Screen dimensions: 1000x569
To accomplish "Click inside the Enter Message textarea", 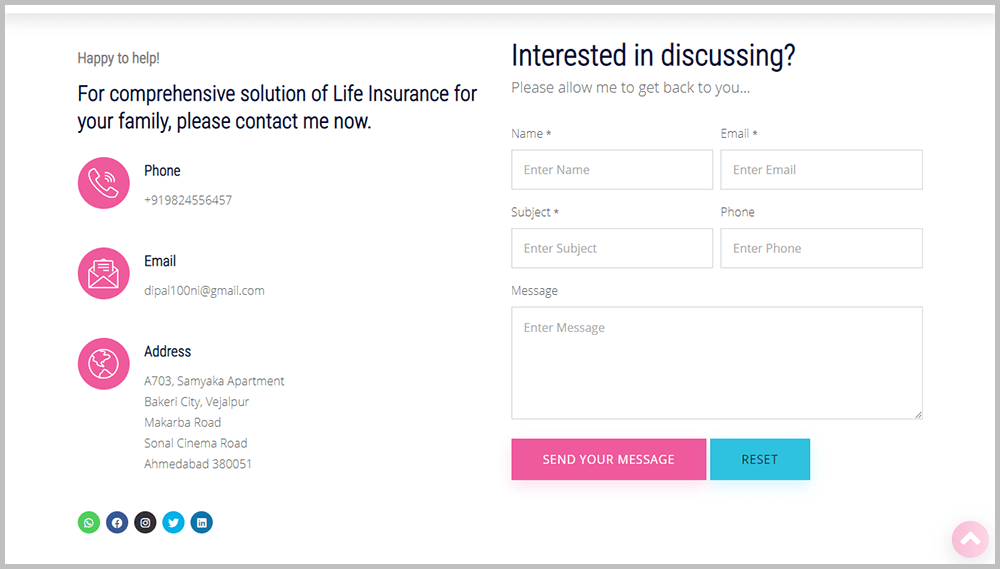I will coord(717,363).
